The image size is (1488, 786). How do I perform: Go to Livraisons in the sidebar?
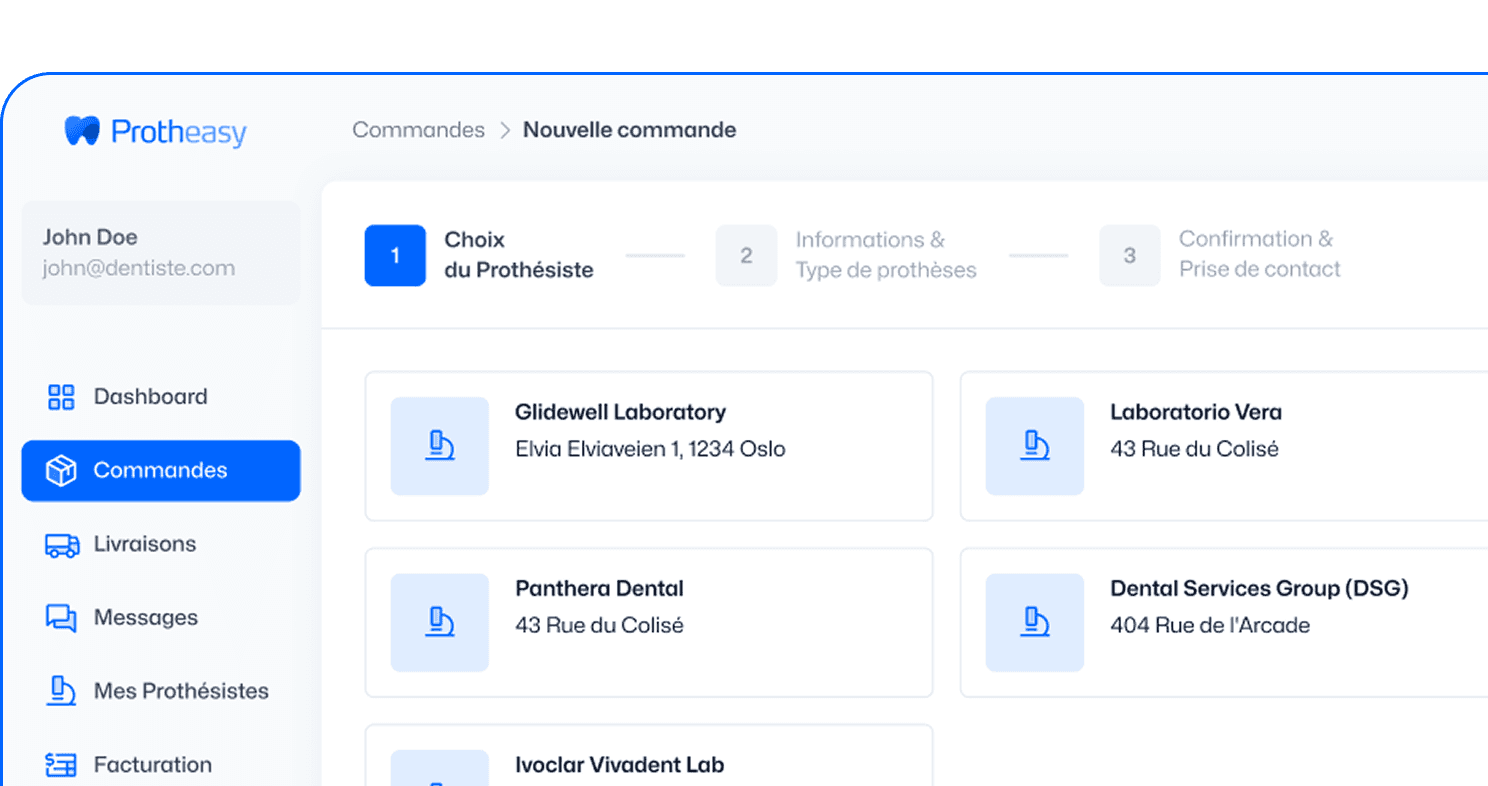coord(161,545)
